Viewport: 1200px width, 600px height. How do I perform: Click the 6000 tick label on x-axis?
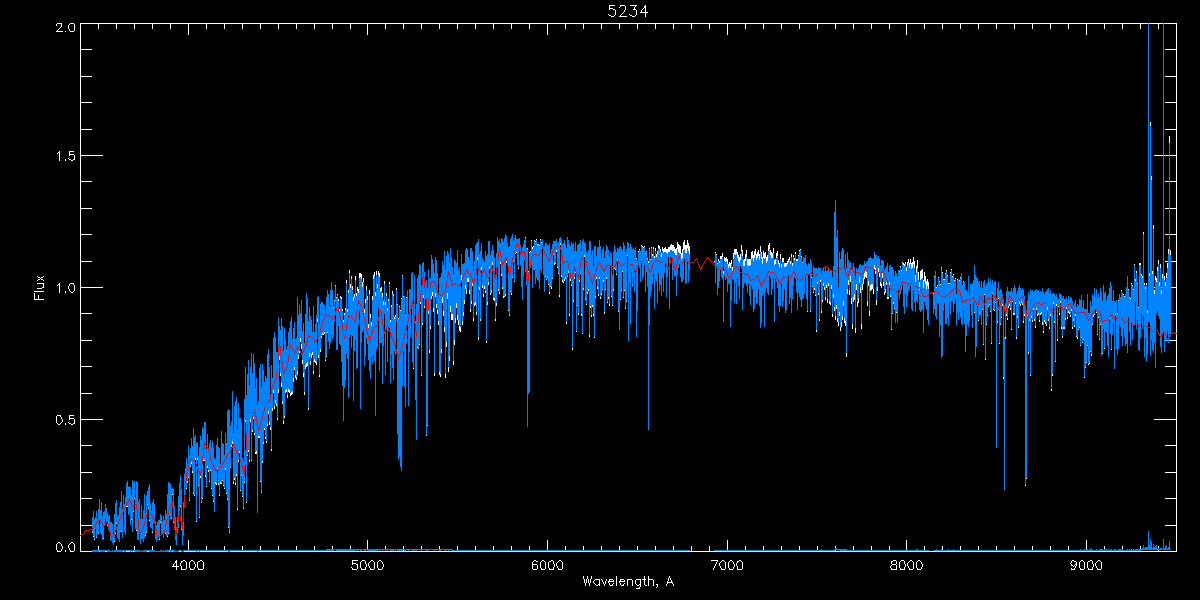[547, 564]
